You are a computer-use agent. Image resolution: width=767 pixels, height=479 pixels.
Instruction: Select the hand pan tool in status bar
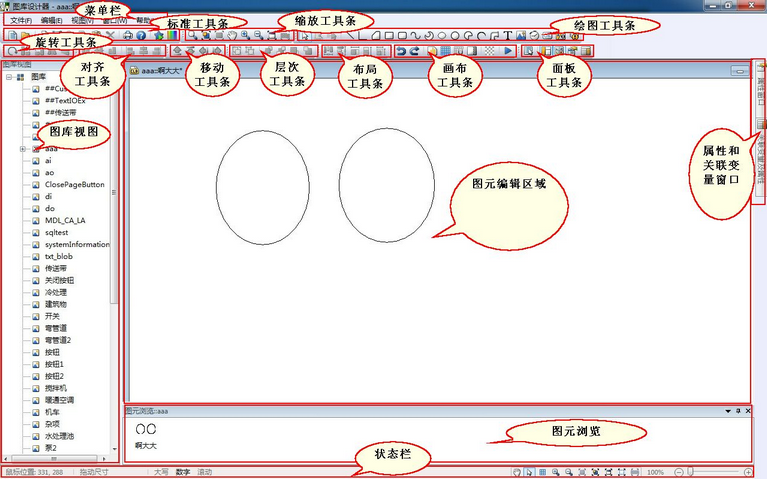point(516,472)
